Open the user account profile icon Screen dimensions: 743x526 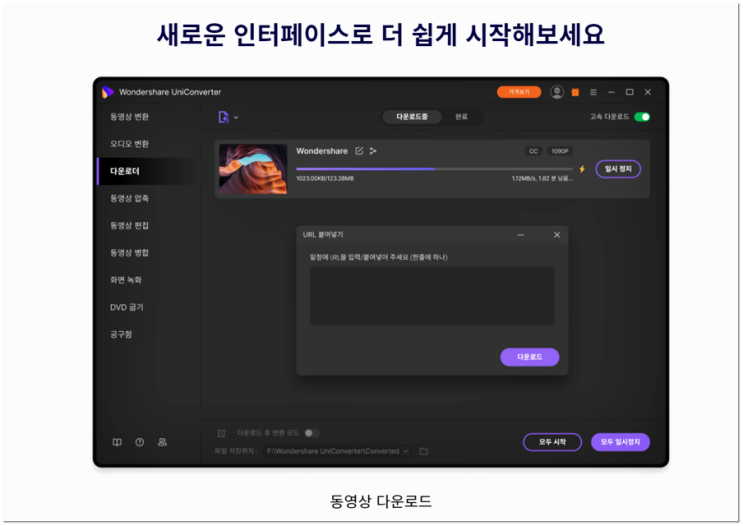pos(557,92)
